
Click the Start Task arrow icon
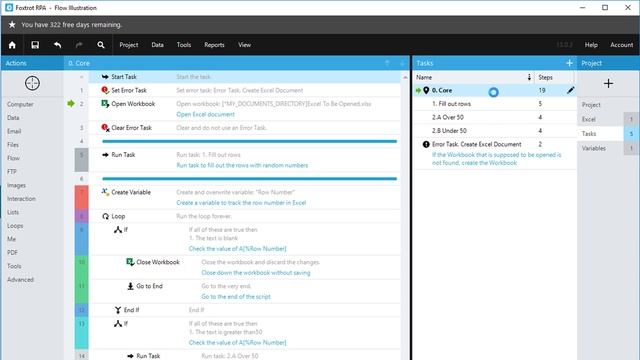coord(105,77)
